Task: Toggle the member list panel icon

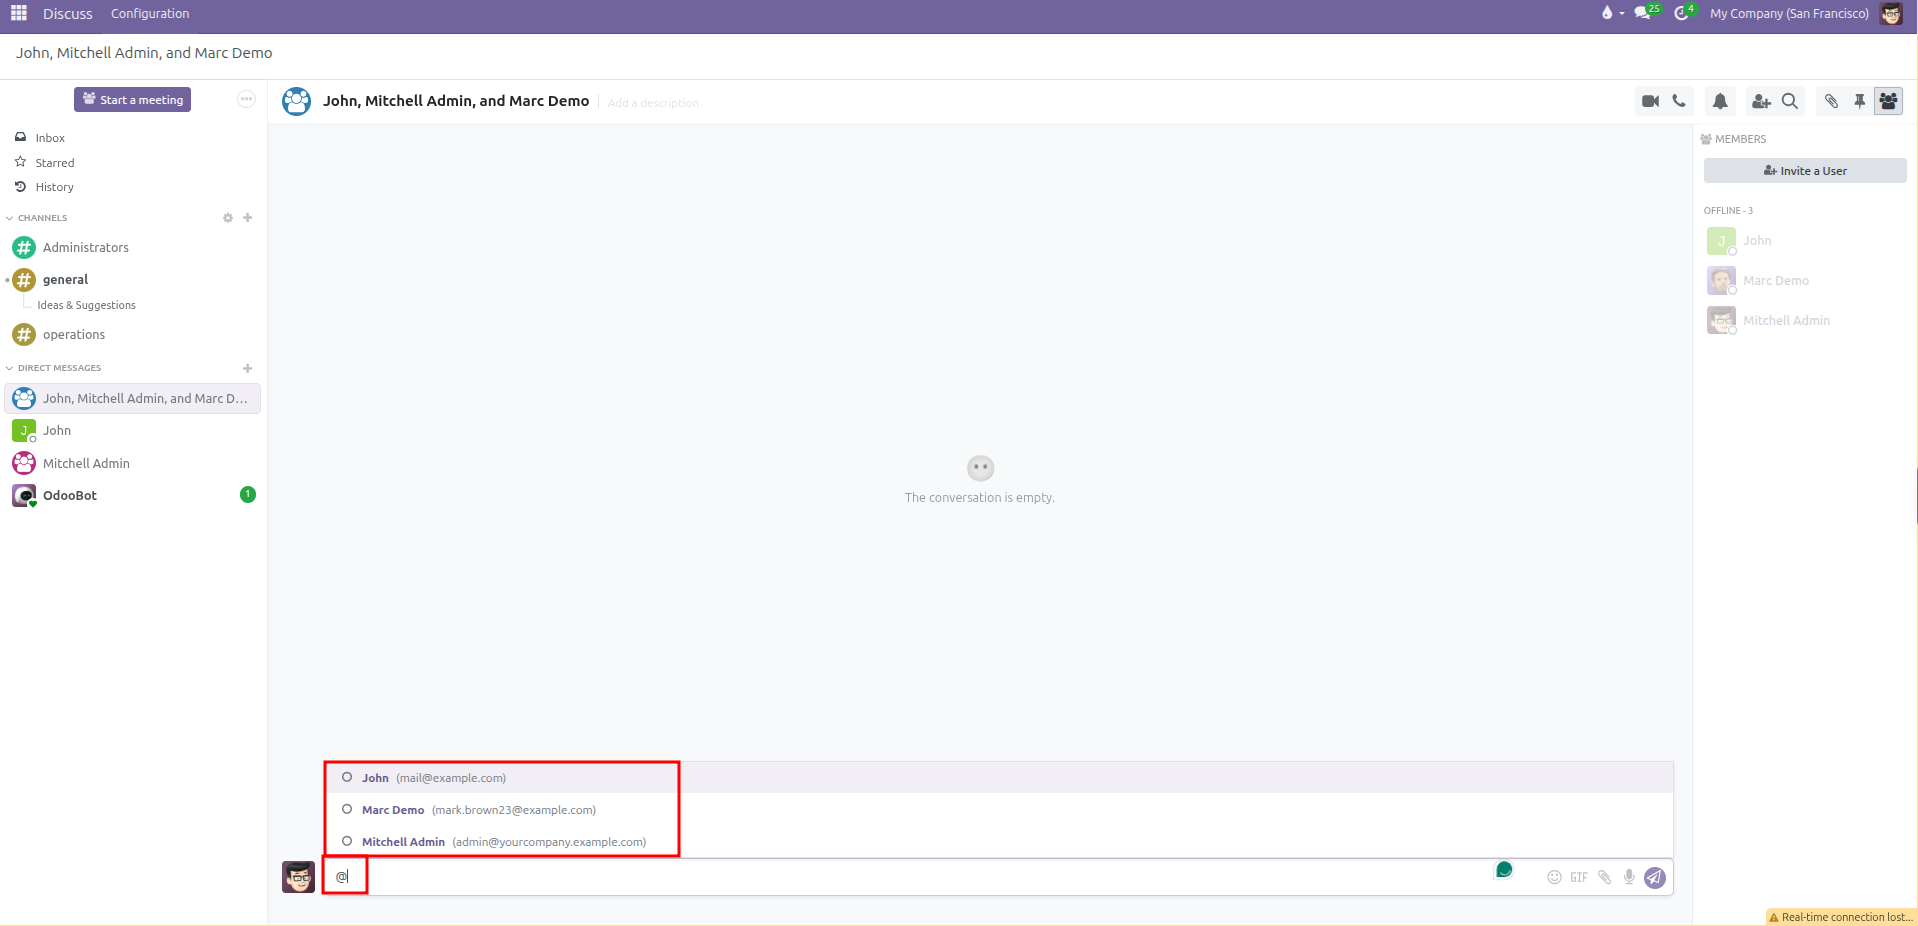Action: point(1888,101)
